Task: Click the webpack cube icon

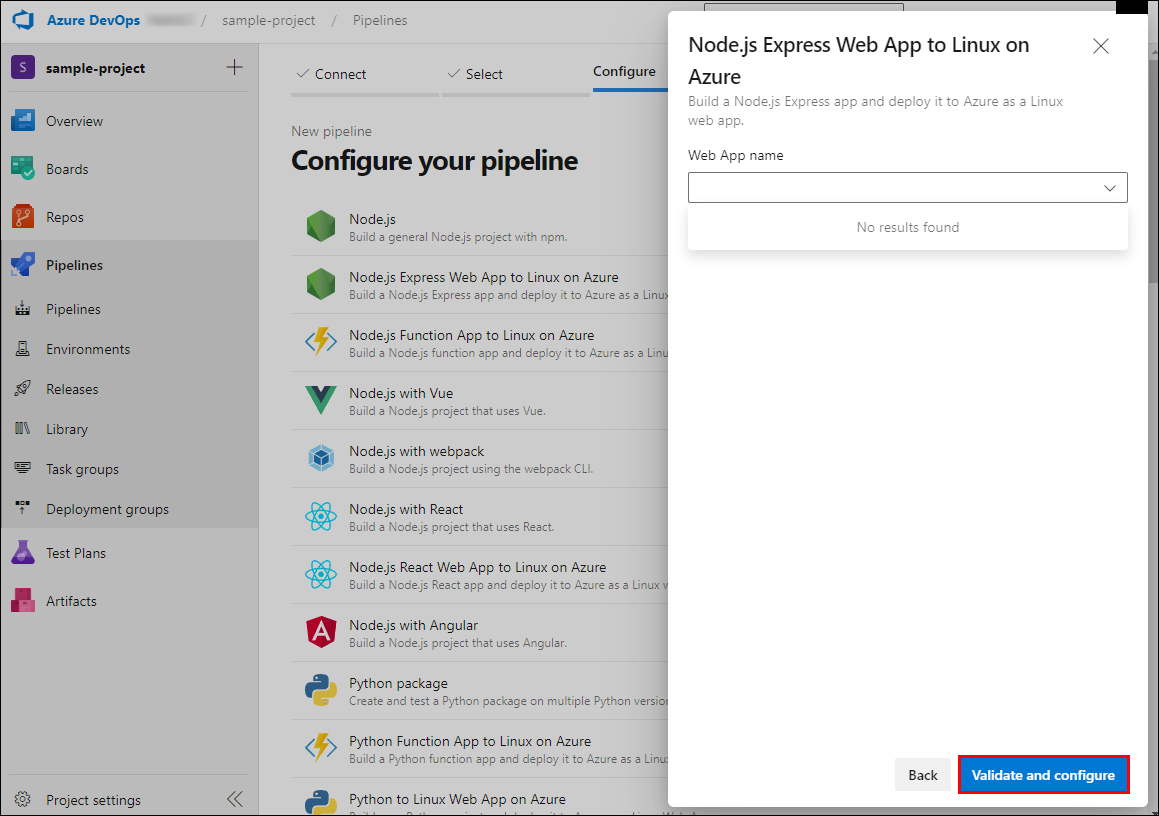Action: pos(321,458)
